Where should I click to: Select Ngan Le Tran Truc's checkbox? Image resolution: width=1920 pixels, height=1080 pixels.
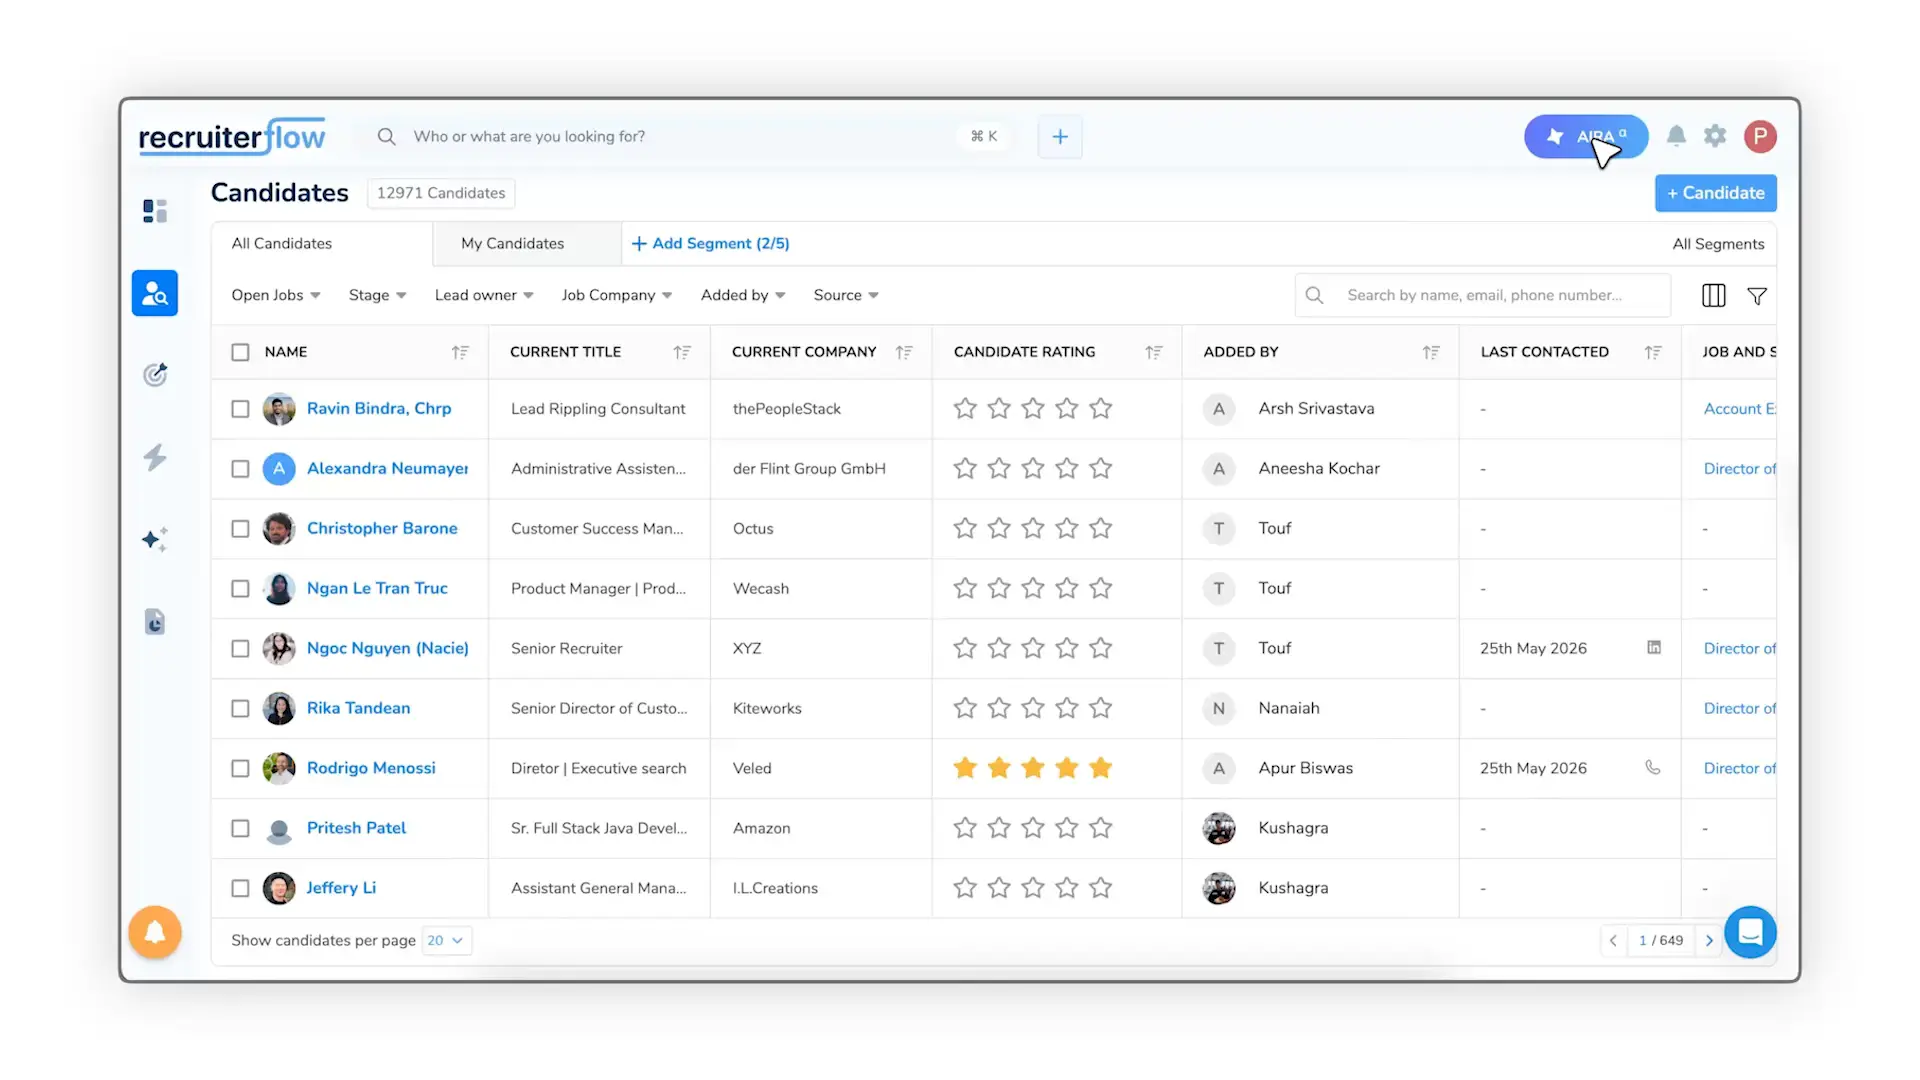click(x=240, y=589)
